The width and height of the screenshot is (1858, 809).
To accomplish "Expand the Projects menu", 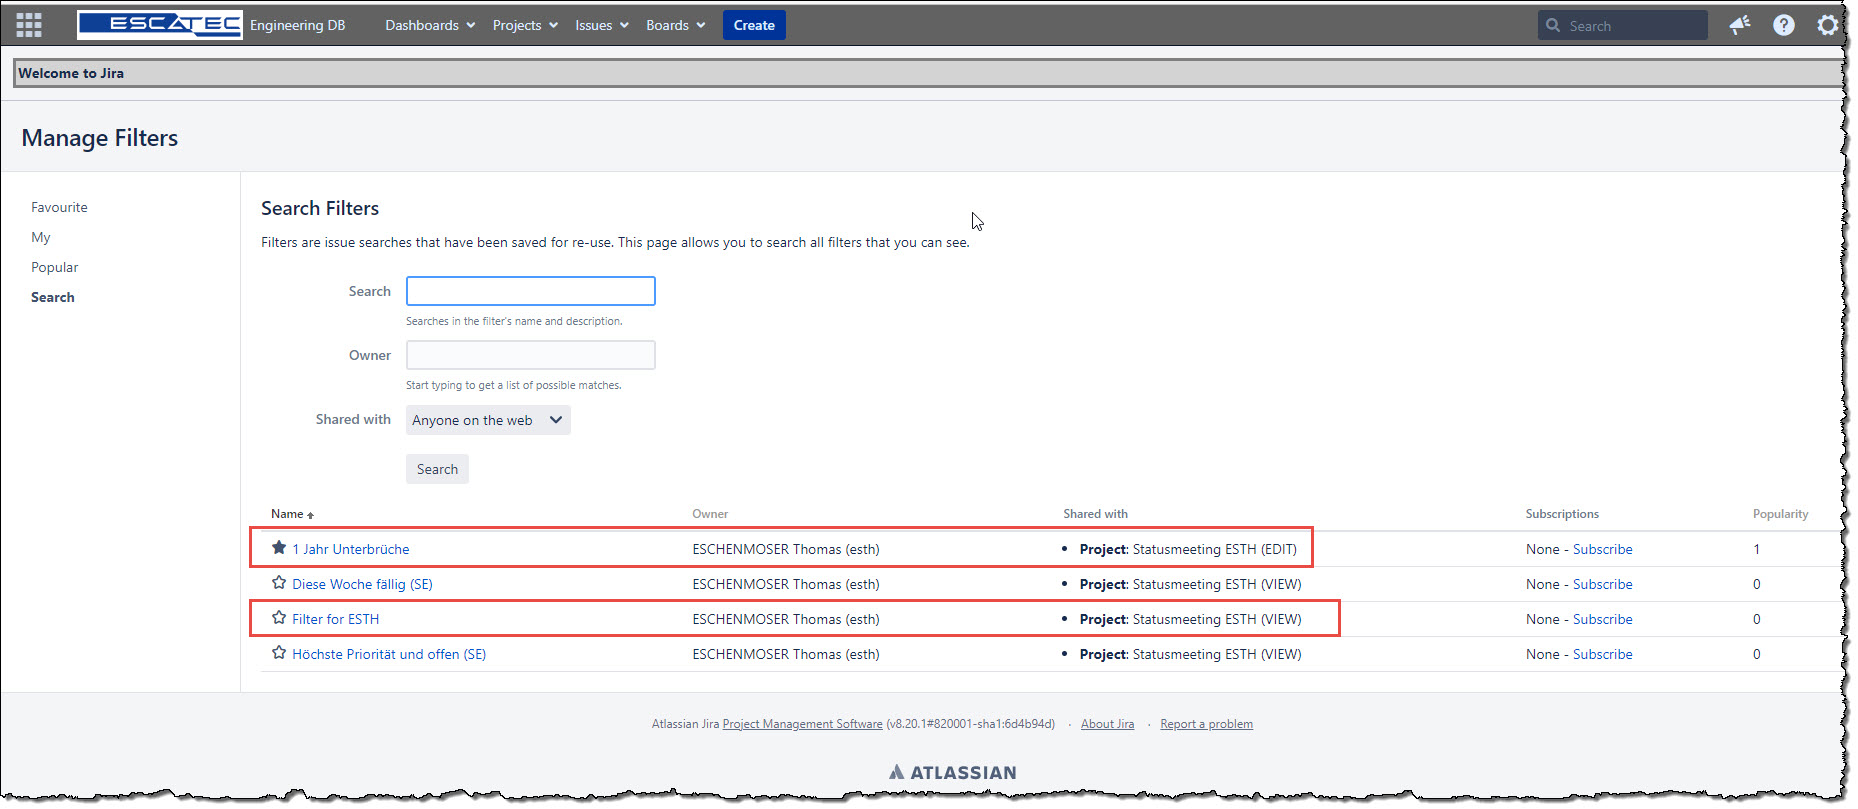I will coord(525,25).
